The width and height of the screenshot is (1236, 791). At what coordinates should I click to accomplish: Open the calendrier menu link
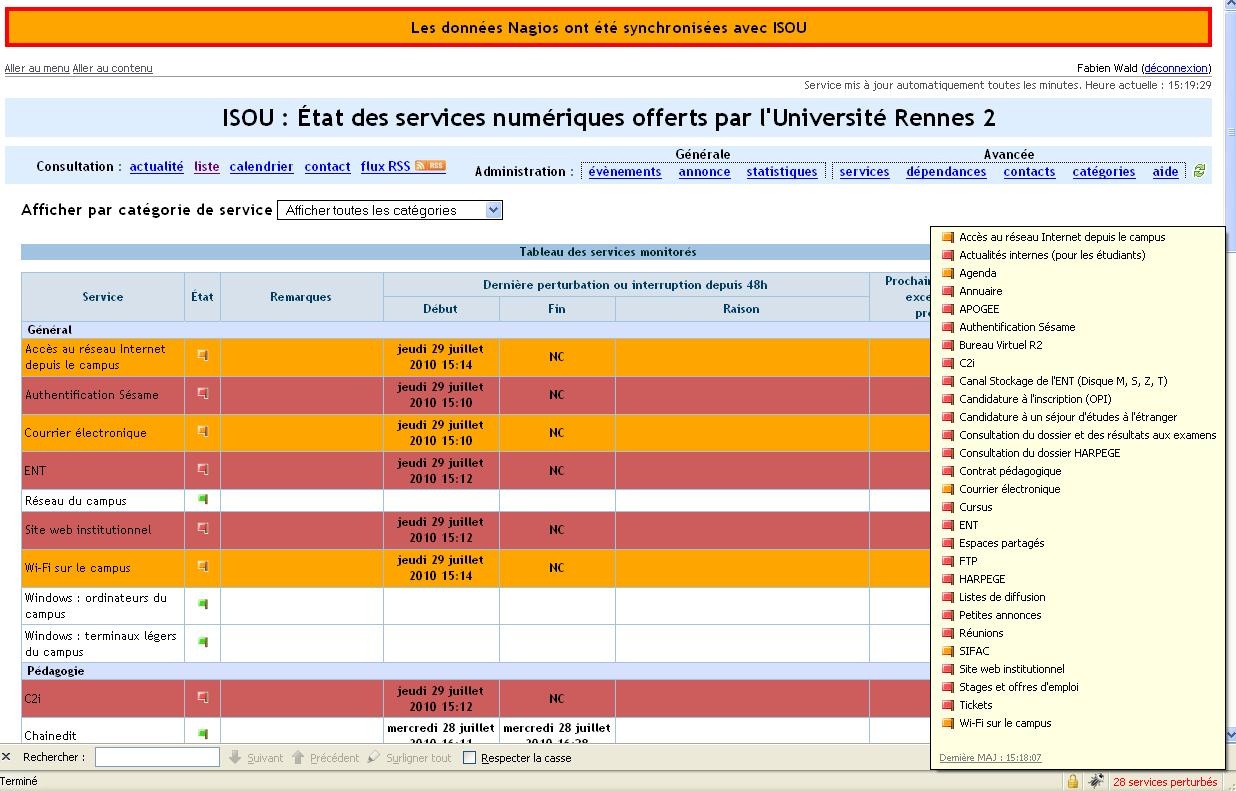261,167
